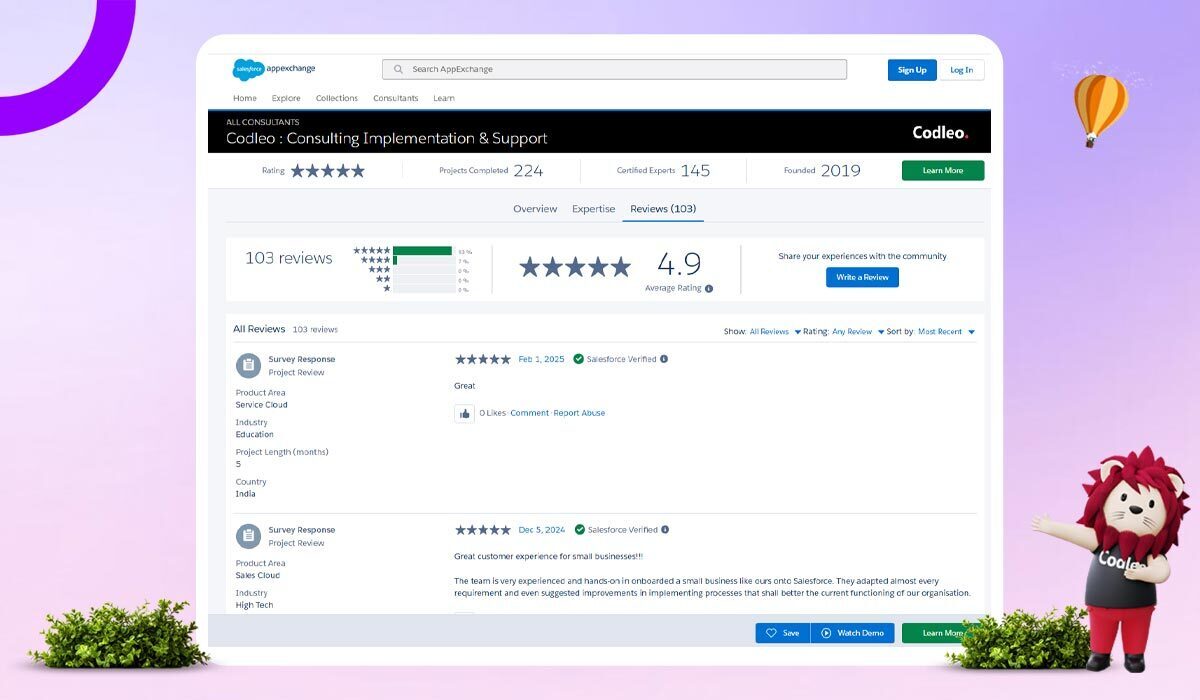
Task: Like the 'Great' review with thumbs-up
Action: coord(464,413)
